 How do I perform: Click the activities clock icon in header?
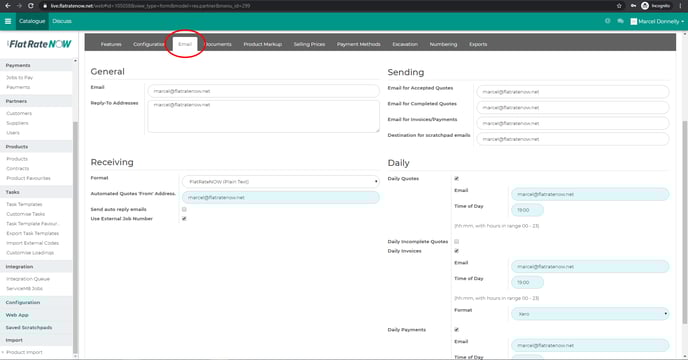click(607, 21)
